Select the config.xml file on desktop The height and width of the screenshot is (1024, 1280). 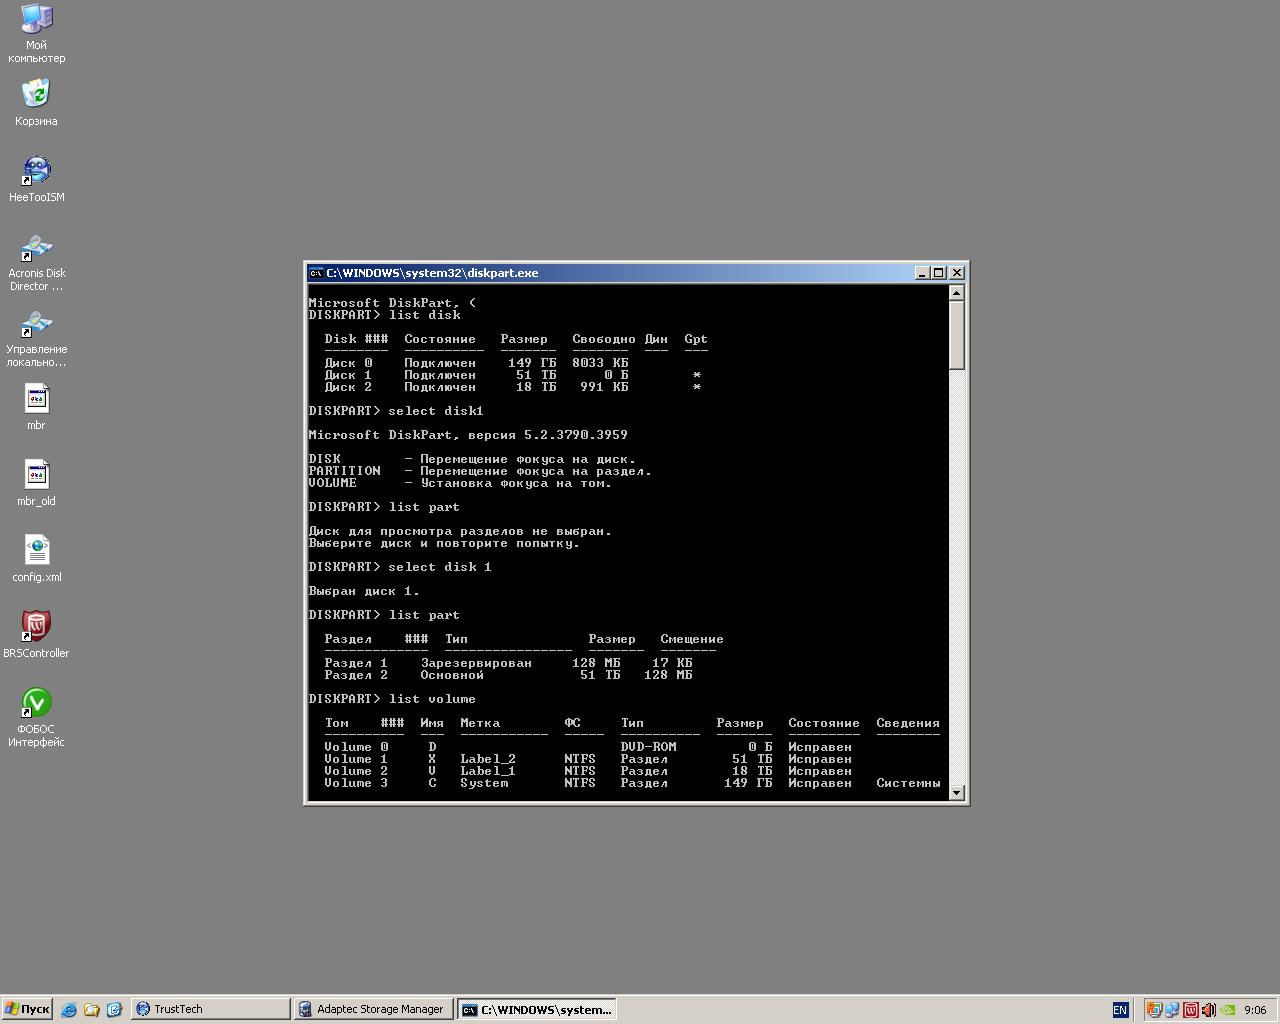36,551
